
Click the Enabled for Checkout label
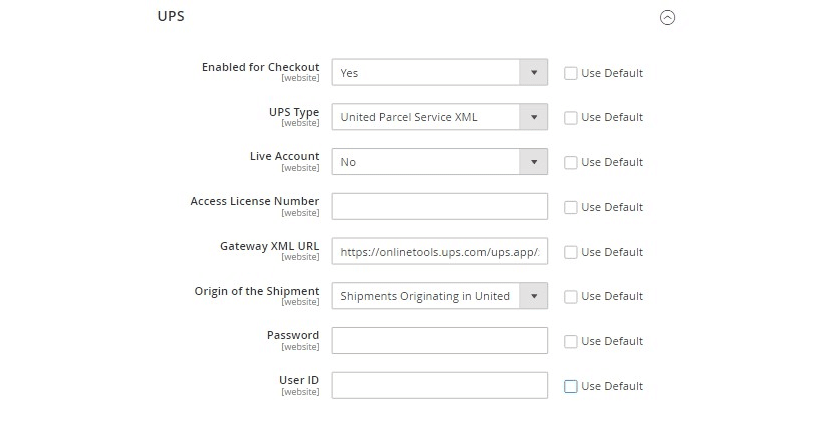point(260,67)
